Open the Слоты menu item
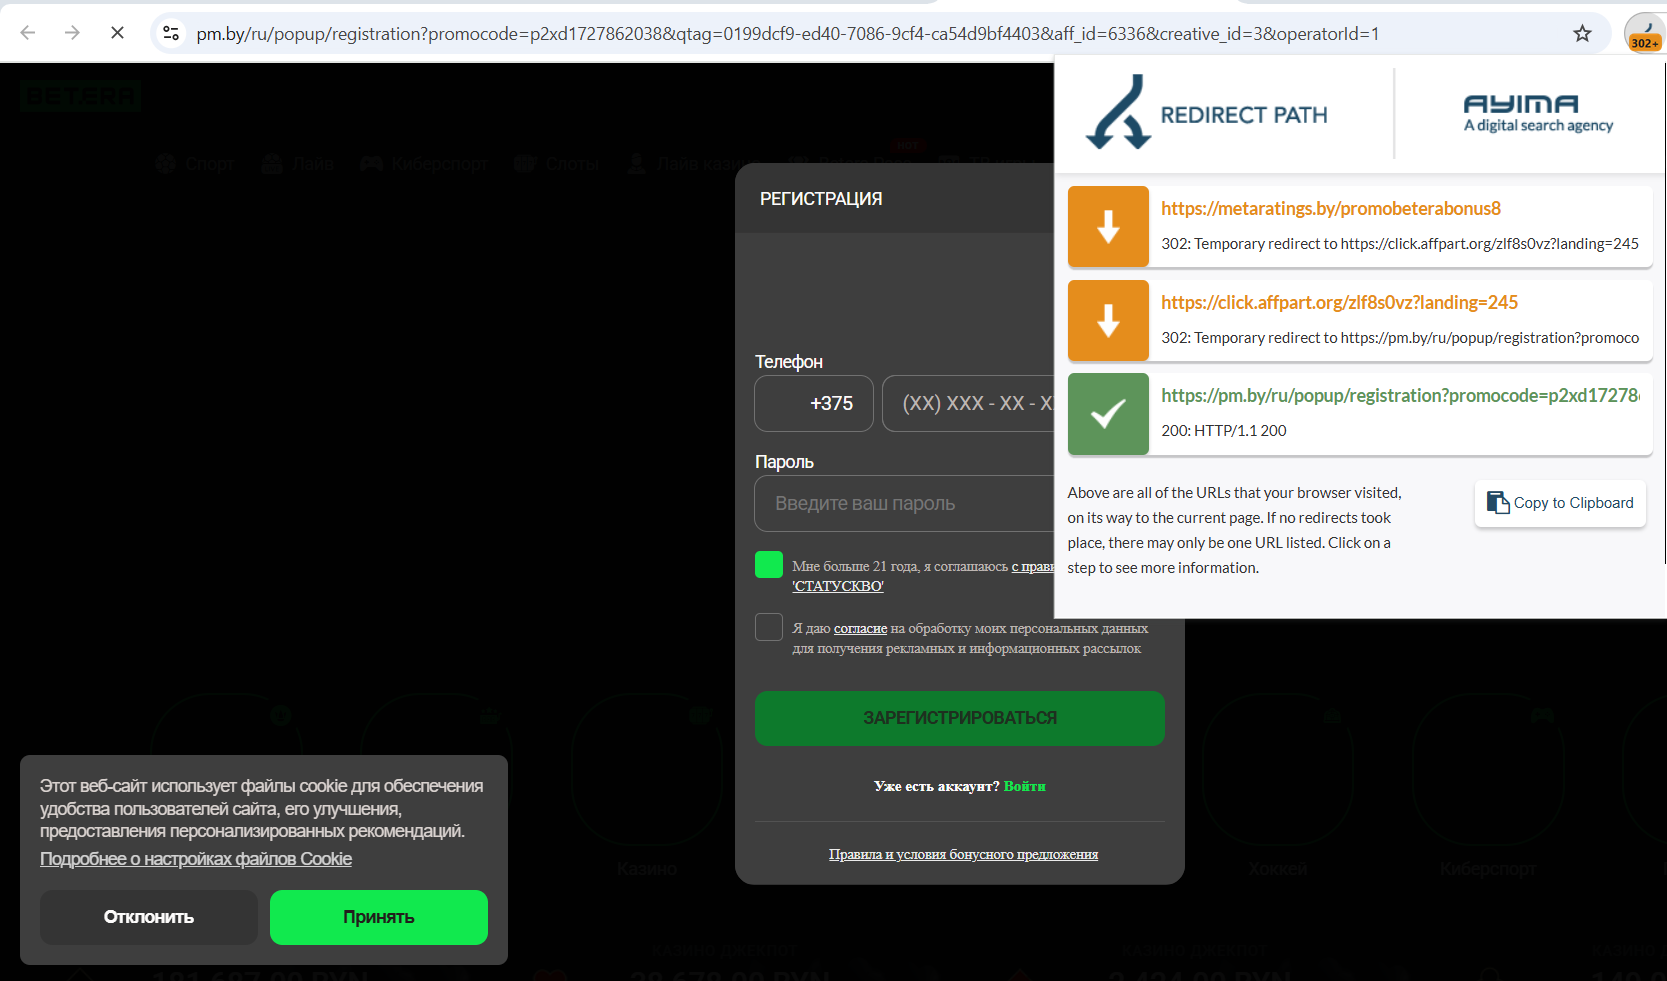The image size is (1667, 981). point(557,164)
